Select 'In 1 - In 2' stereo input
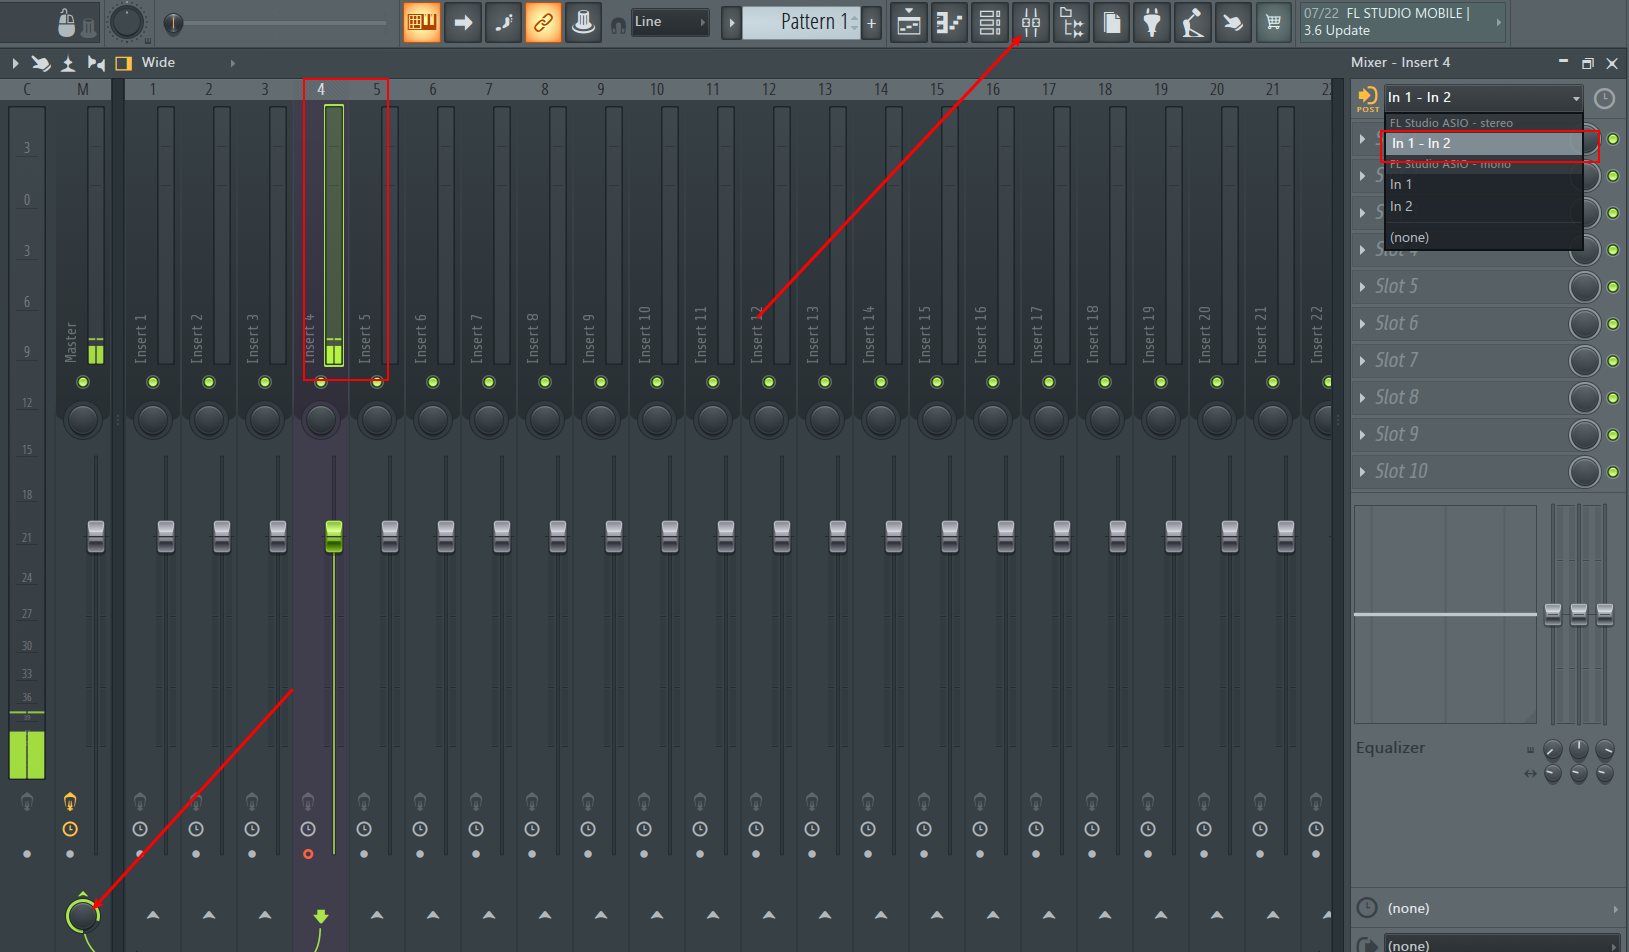The width and height of the screenshot is (1629, 952). [1483, 143]
